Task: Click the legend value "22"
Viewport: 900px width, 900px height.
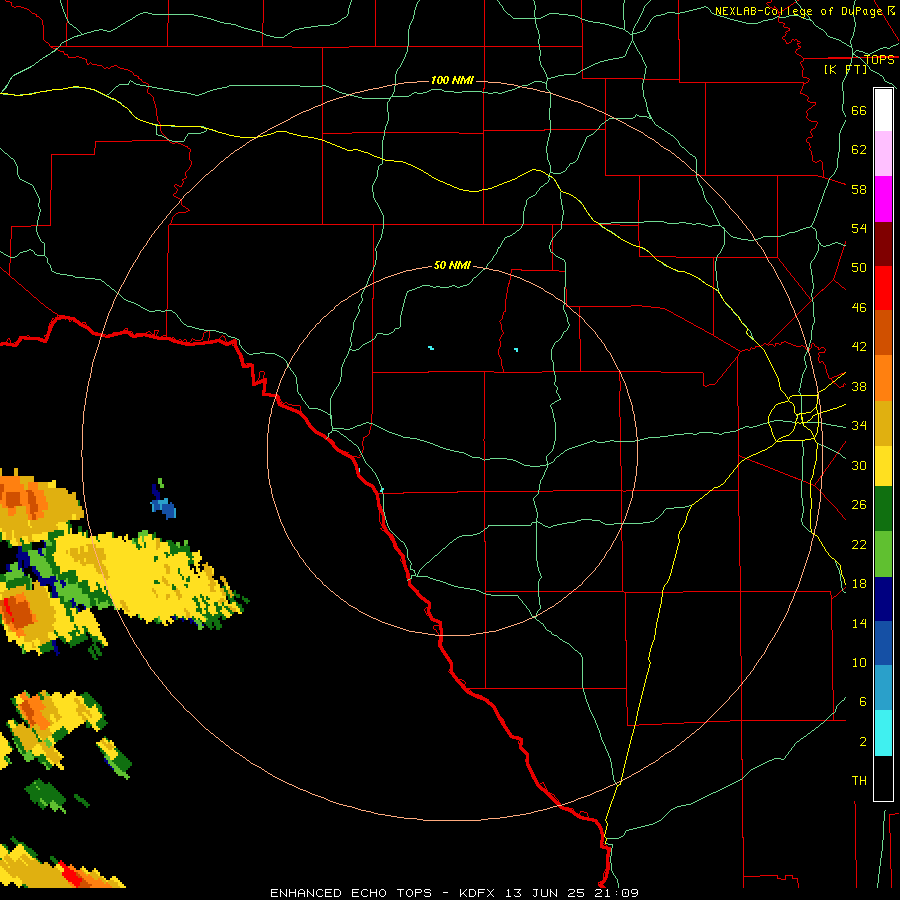Action: (x=859, y=544)
